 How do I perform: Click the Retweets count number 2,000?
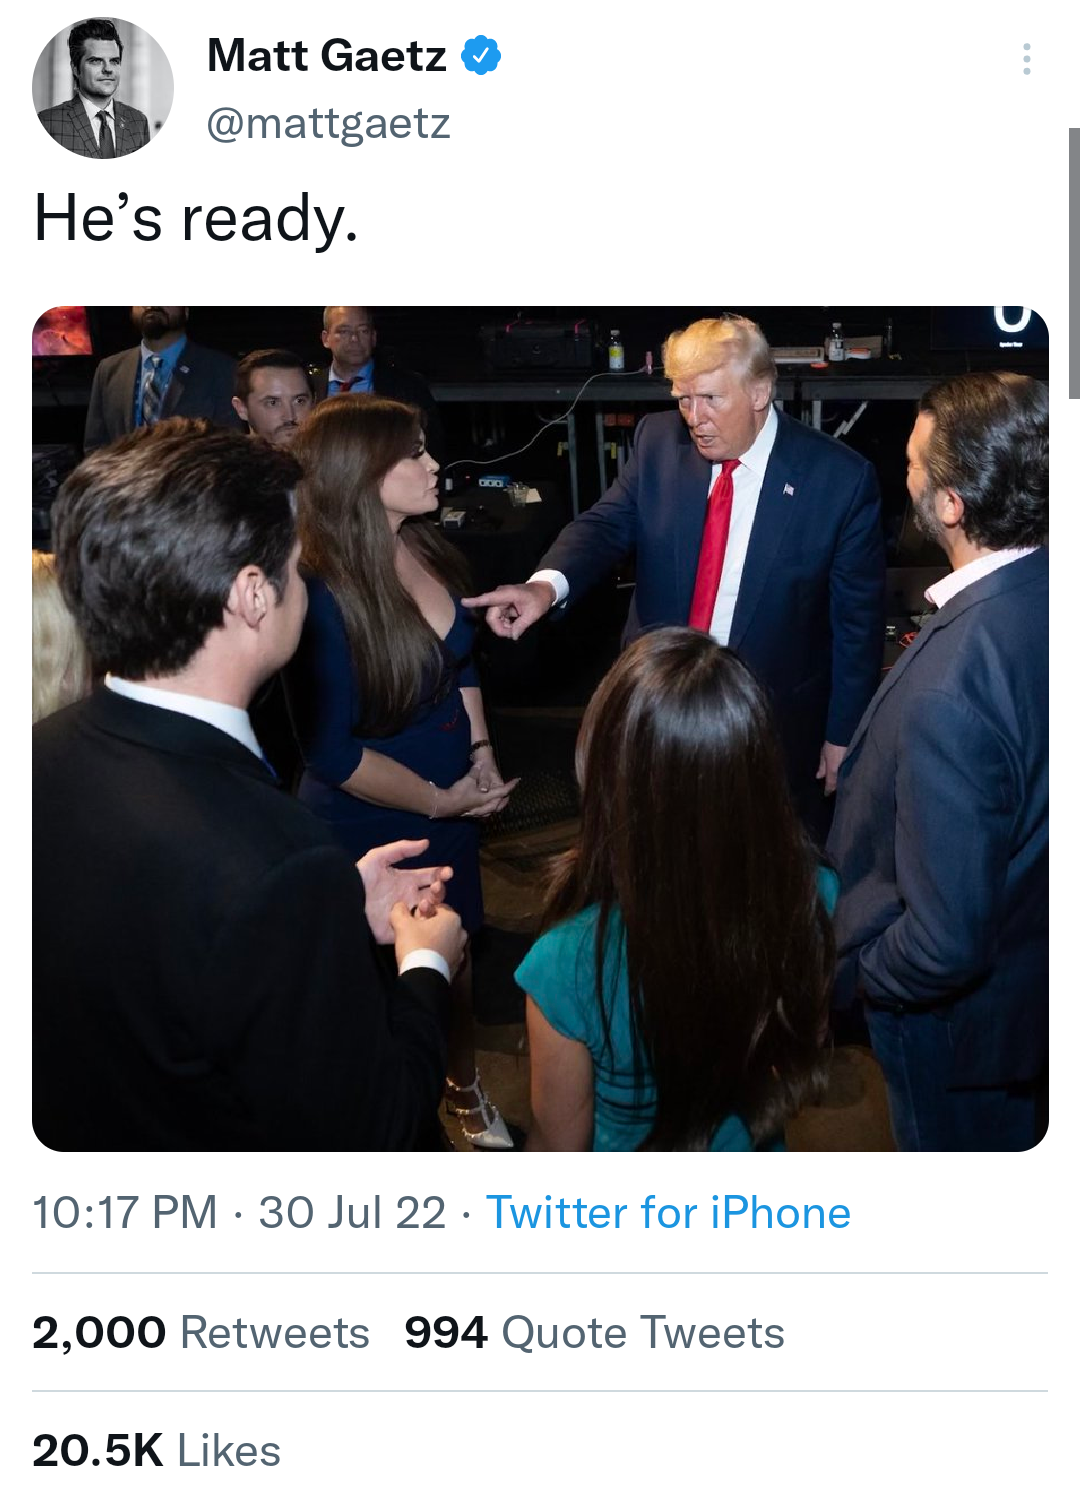click(x=99, y=1332)
